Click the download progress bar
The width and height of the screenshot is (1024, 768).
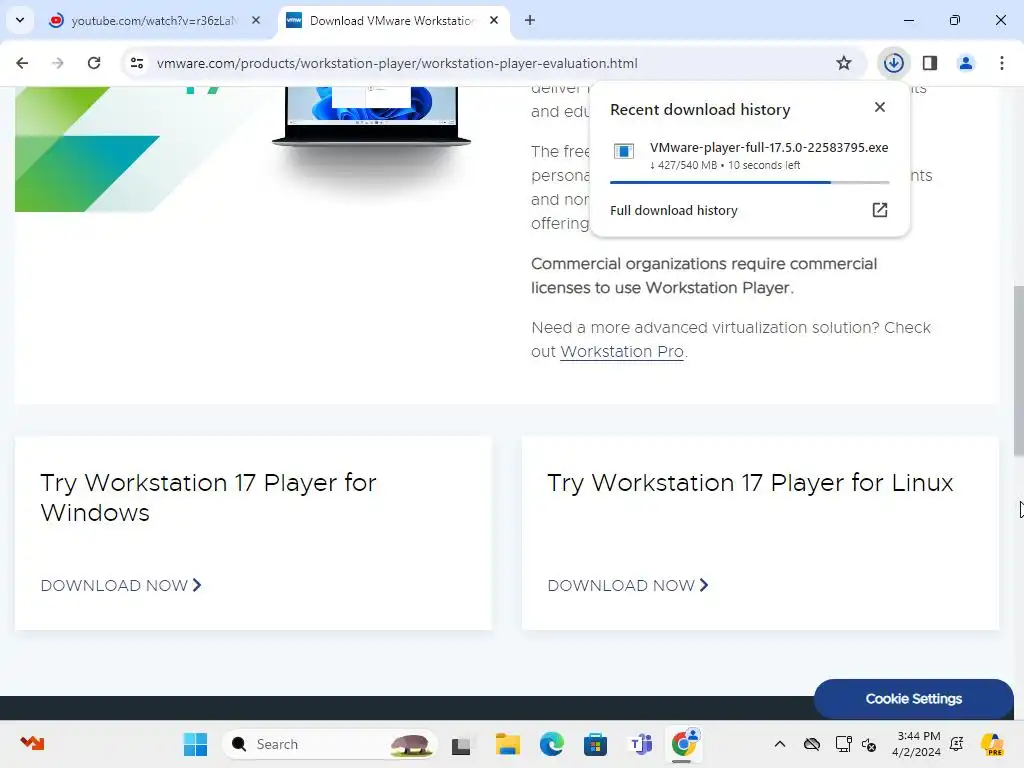click(x=750, y=182)
